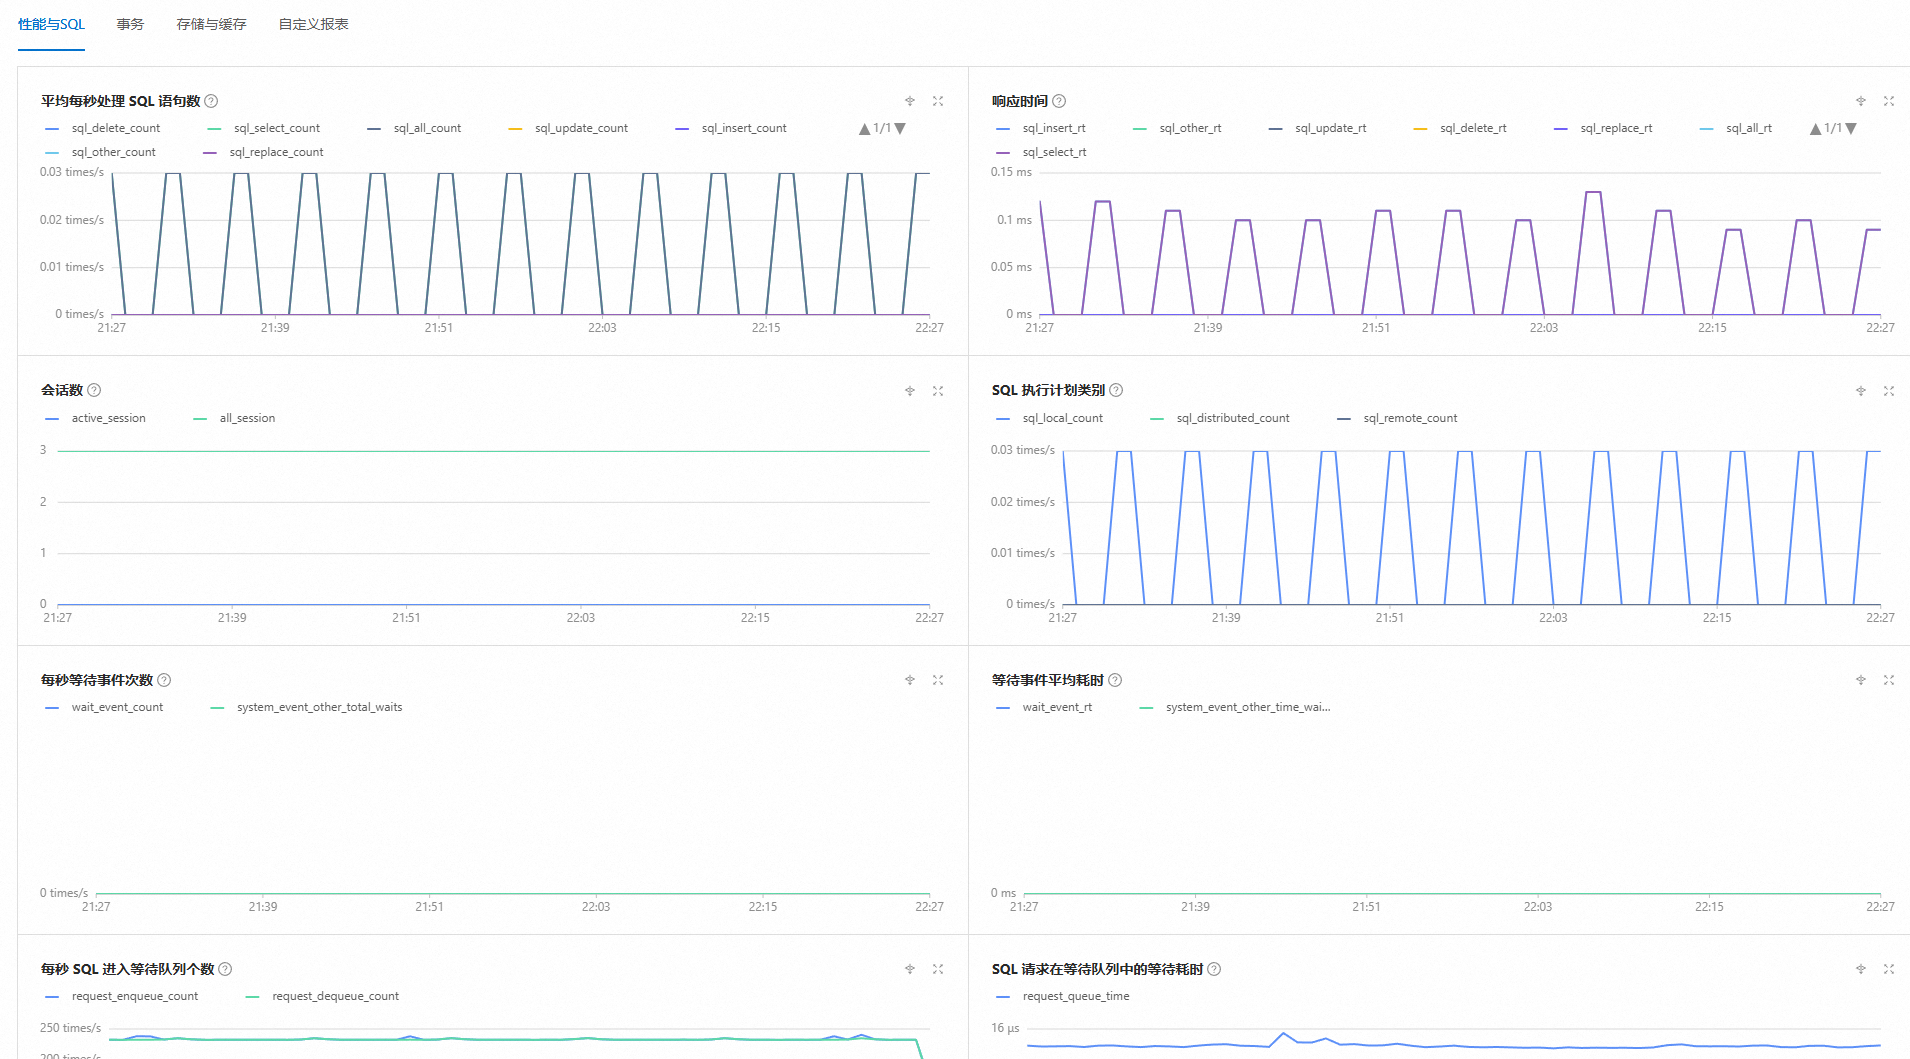Viewport: 1910px width, 1059px height.
Task: Expand 响应时间 chart to fullscreen
Action: tap(1888, 101)
